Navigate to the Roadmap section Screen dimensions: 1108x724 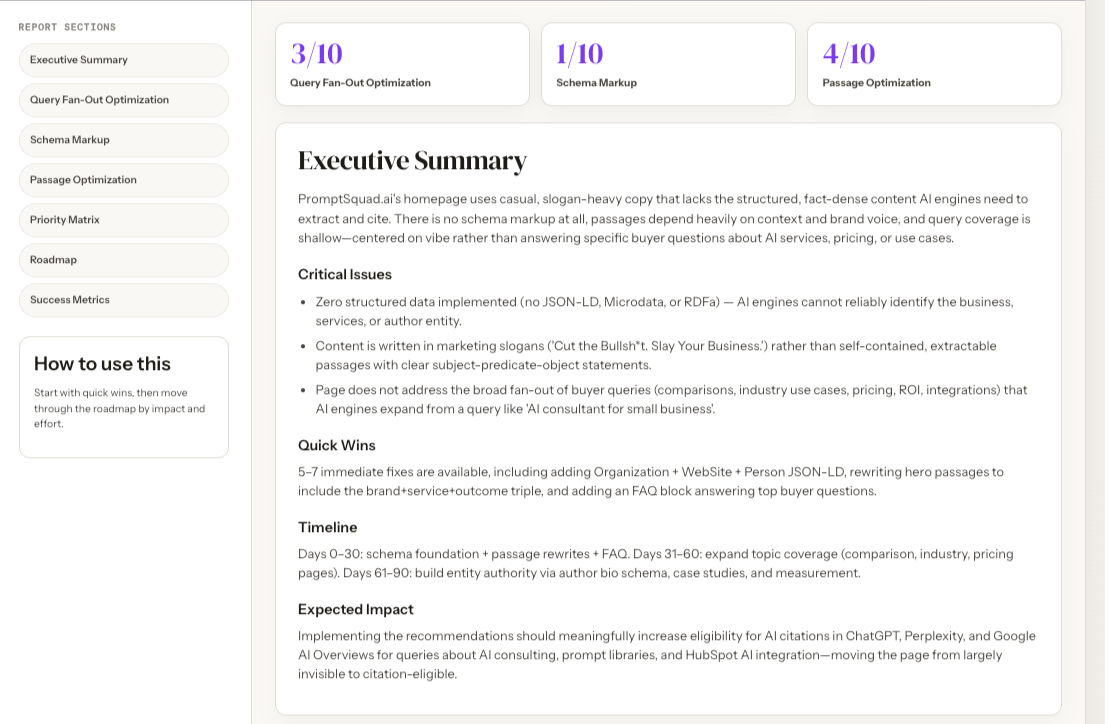tap(124, 260)
